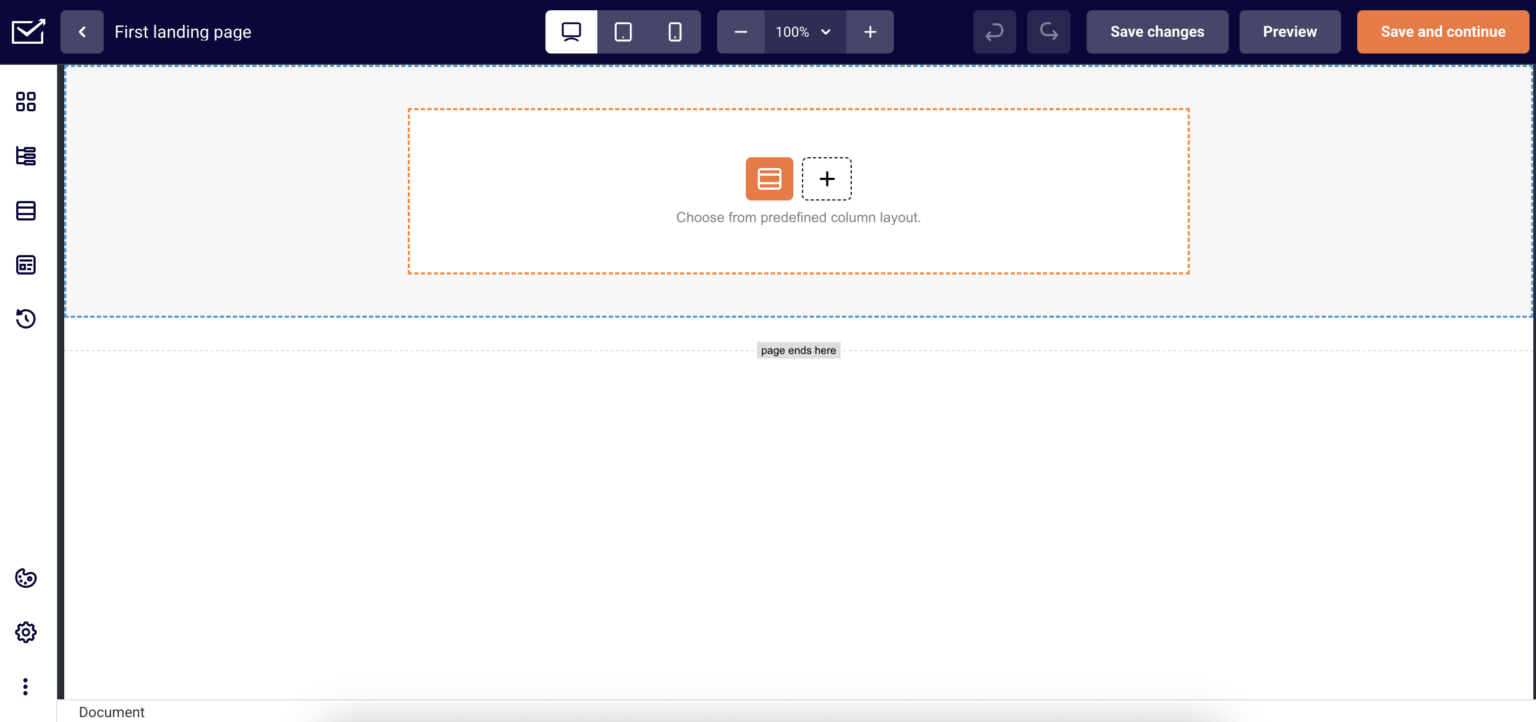Add a new element with the dashed plus box
The height and width of the screenshot is (722, 1536).
[x=827, y=178]
